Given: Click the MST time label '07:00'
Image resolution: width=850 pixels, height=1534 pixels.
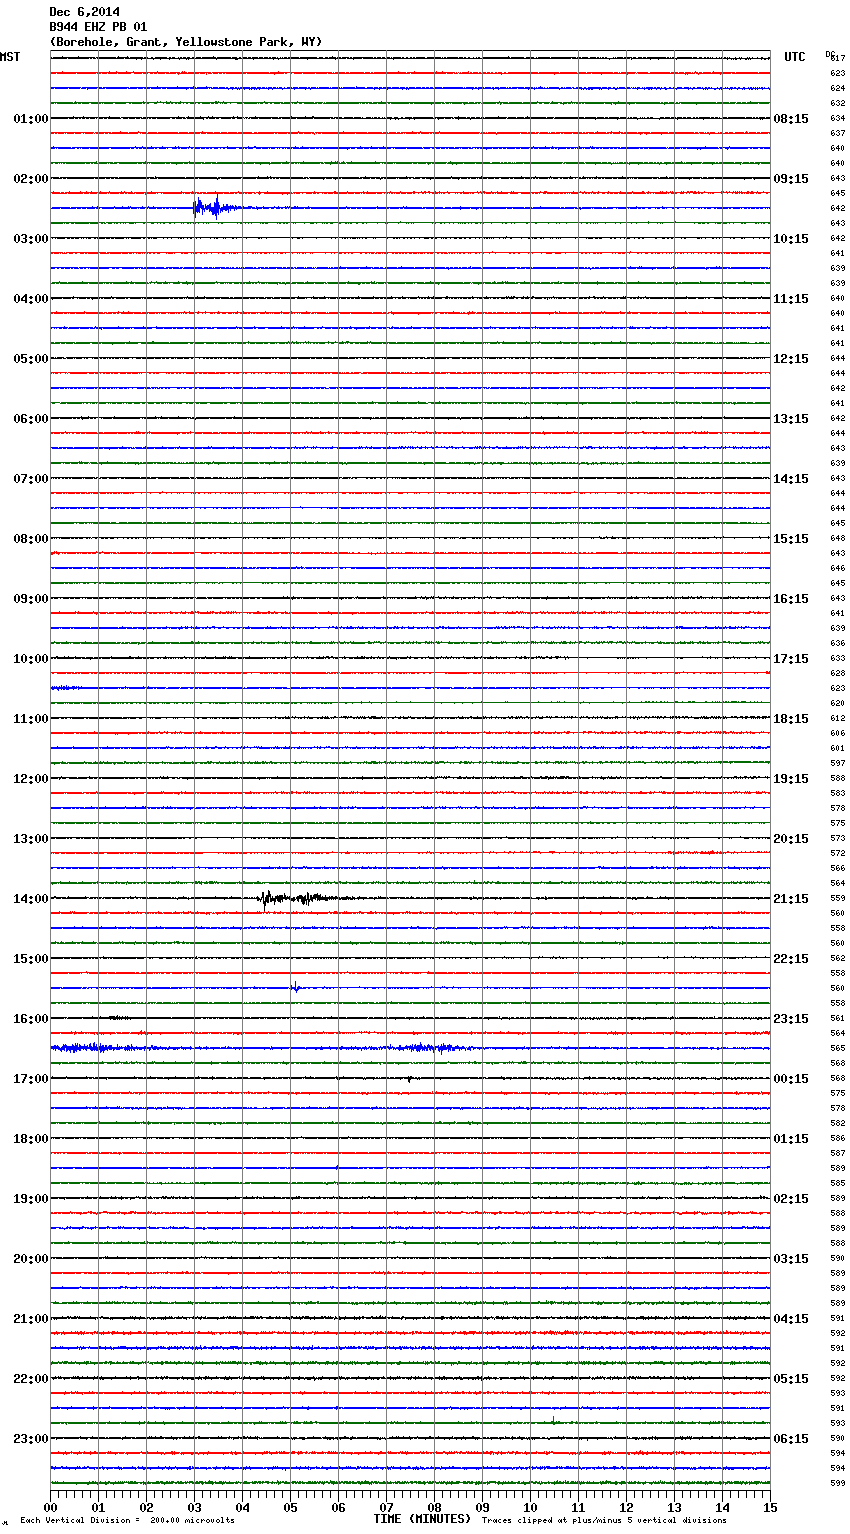Looking at the screenshot, I should point(31,479).
